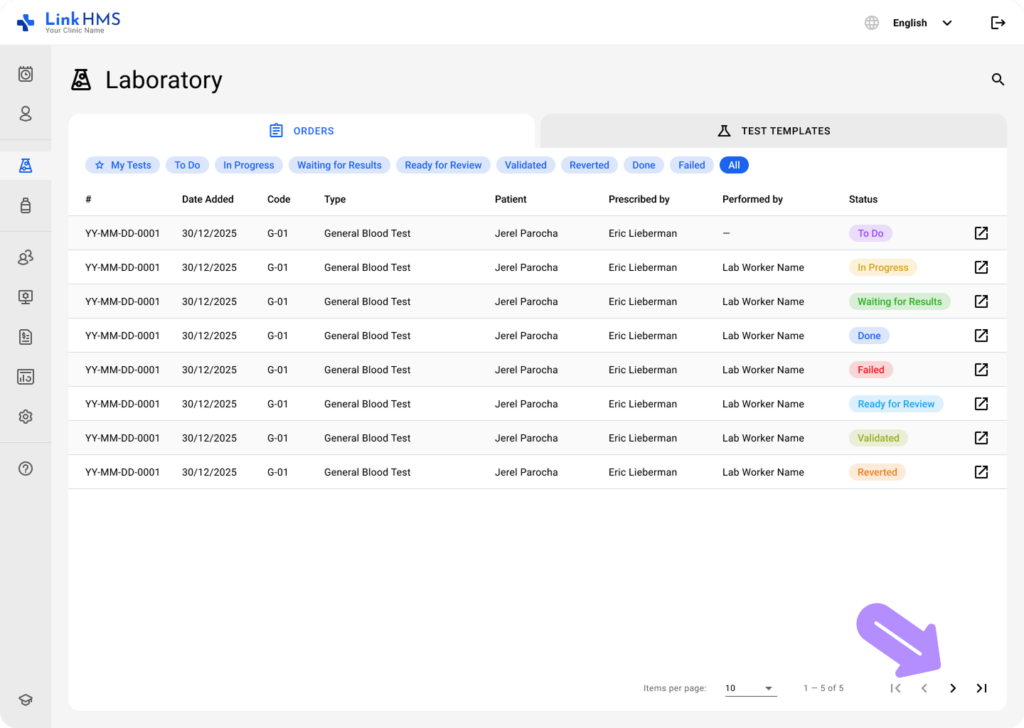Toggle the Waiting for Results filter chip
The width and height of the screenshot is (1024, 728).
click(x=340, y=165)
